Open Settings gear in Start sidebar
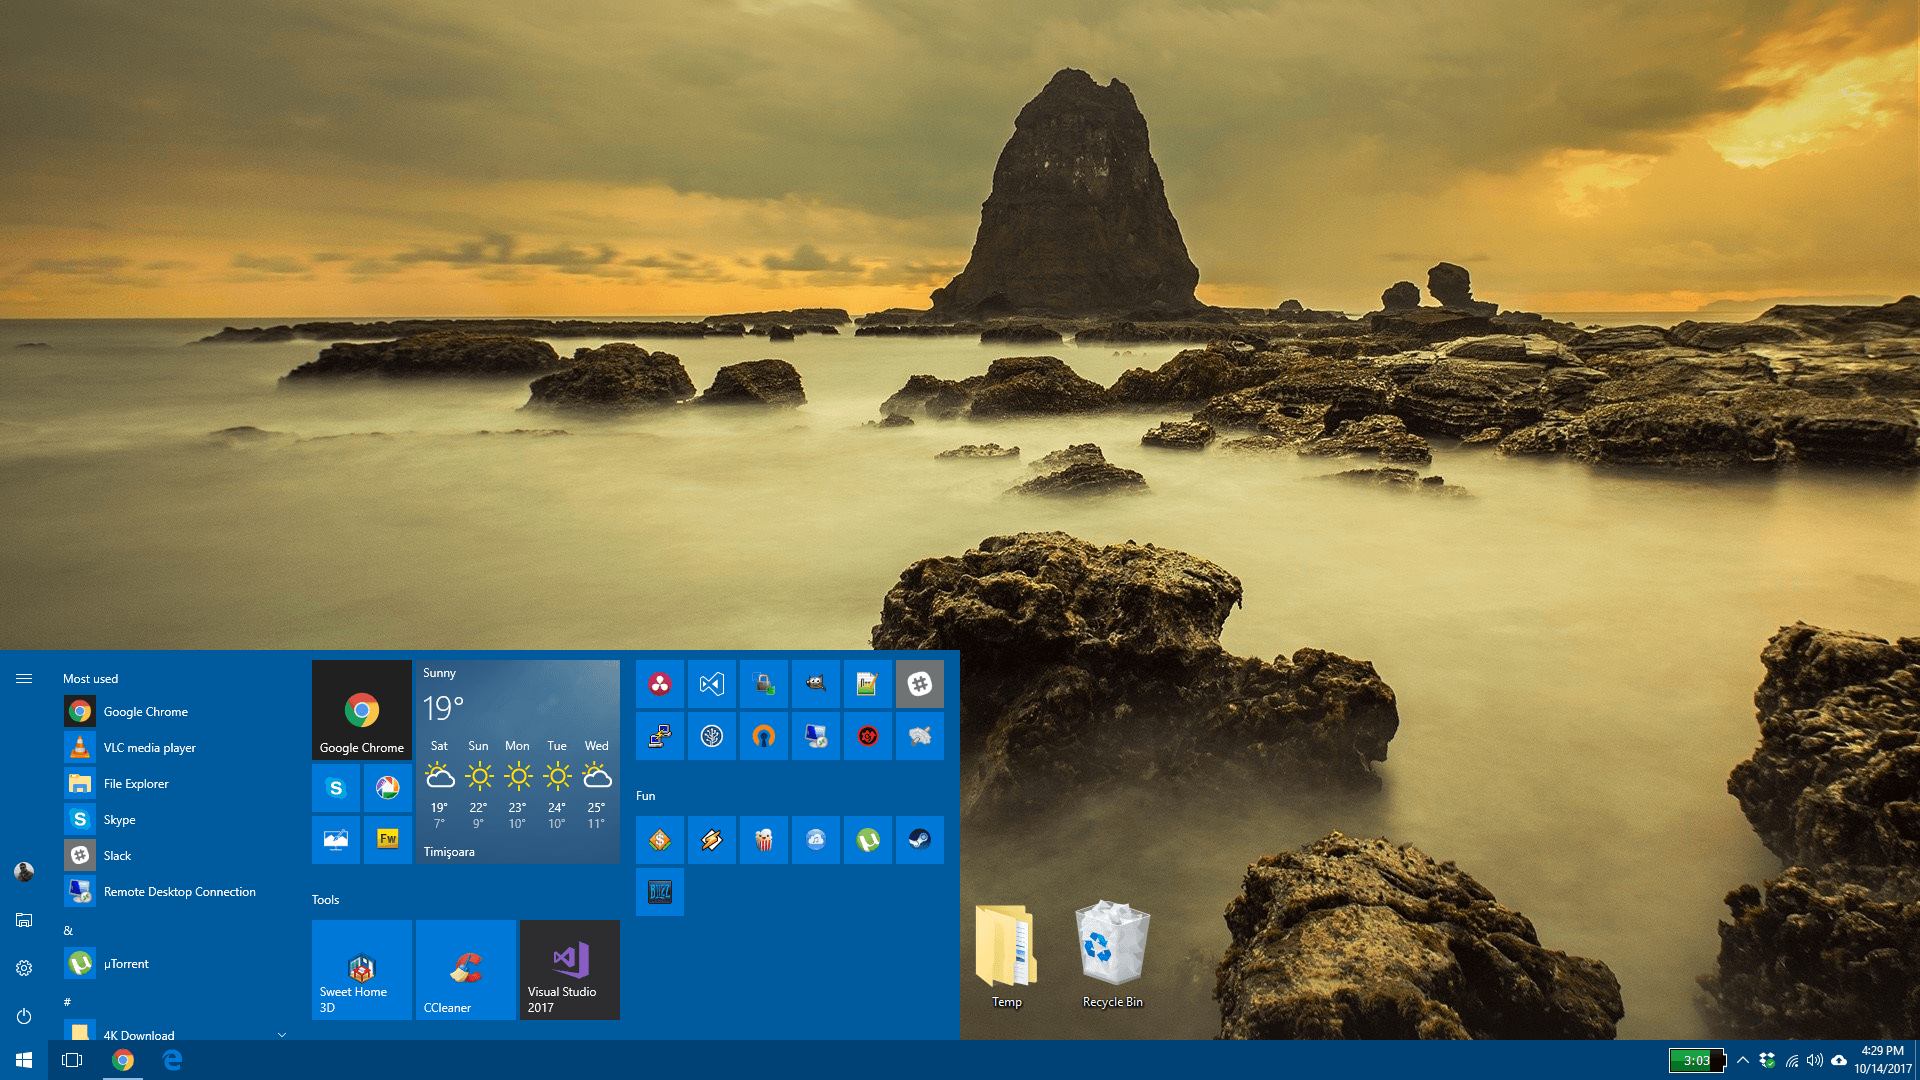Viewport: 1920px width, 1080px height. 24,968
